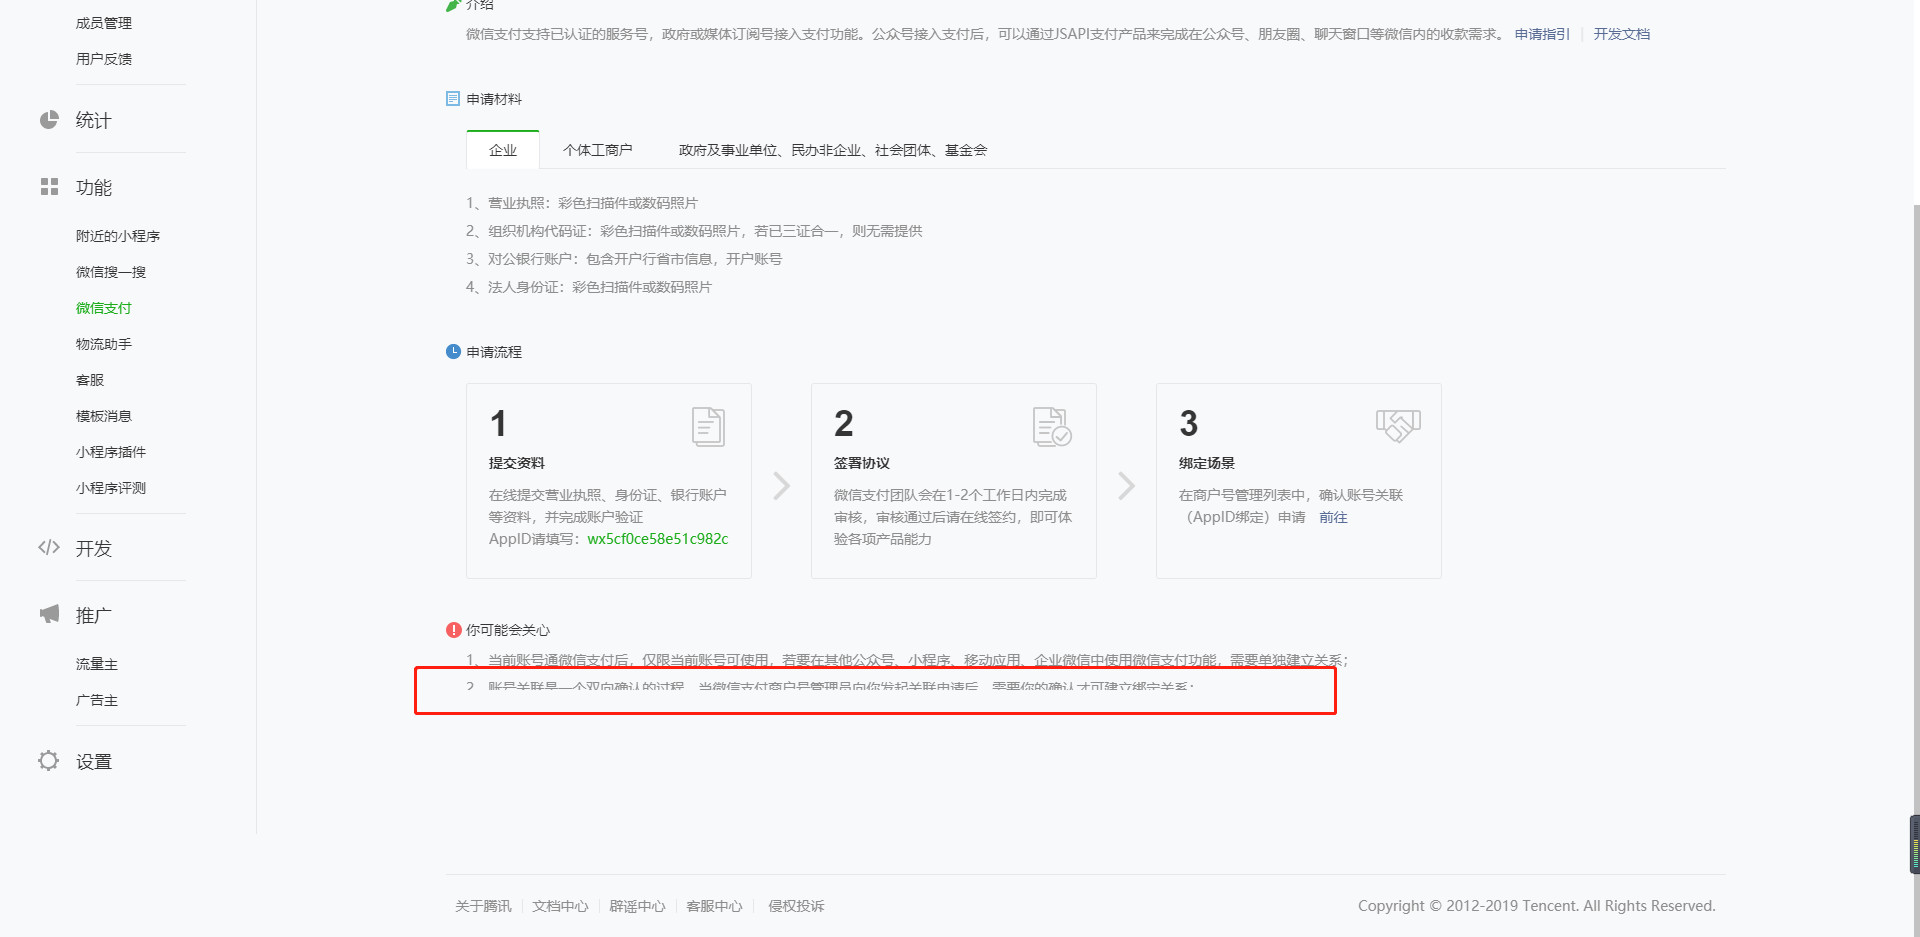Screen dimensions: 1920x937
Task: Click the 组织机构代码证 requirement line
Action: click(x=694, y=231)
